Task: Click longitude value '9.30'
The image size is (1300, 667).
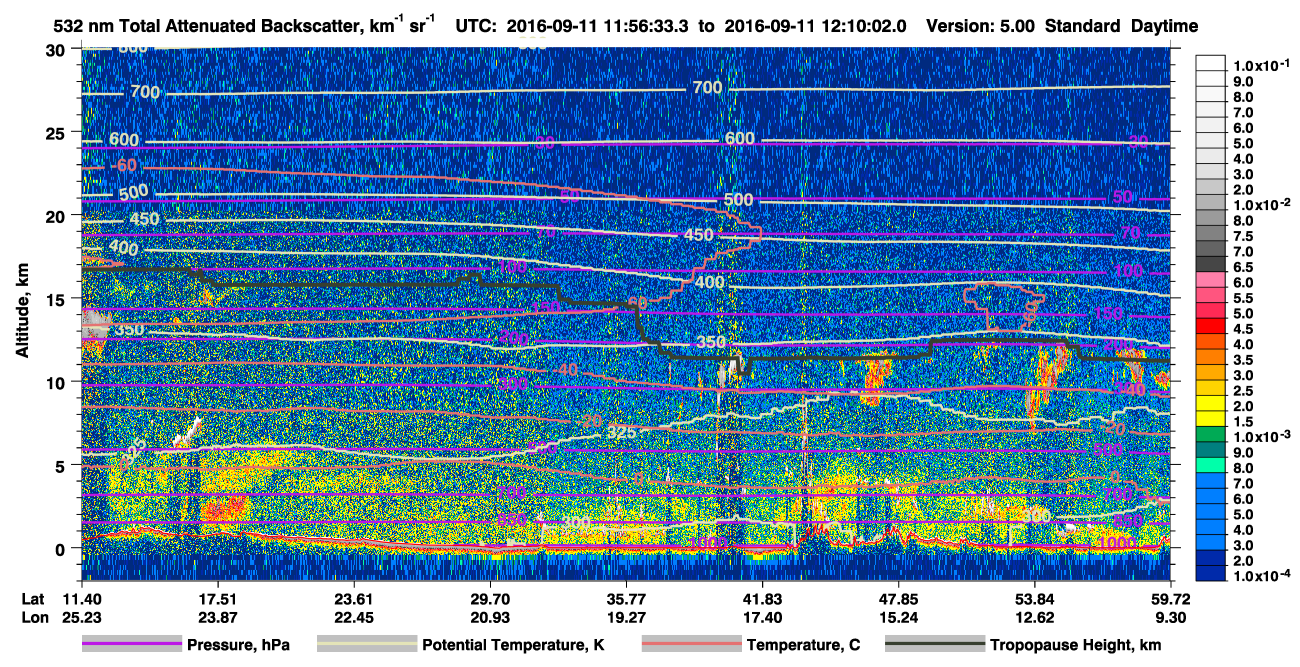Action: [1171, 618]
